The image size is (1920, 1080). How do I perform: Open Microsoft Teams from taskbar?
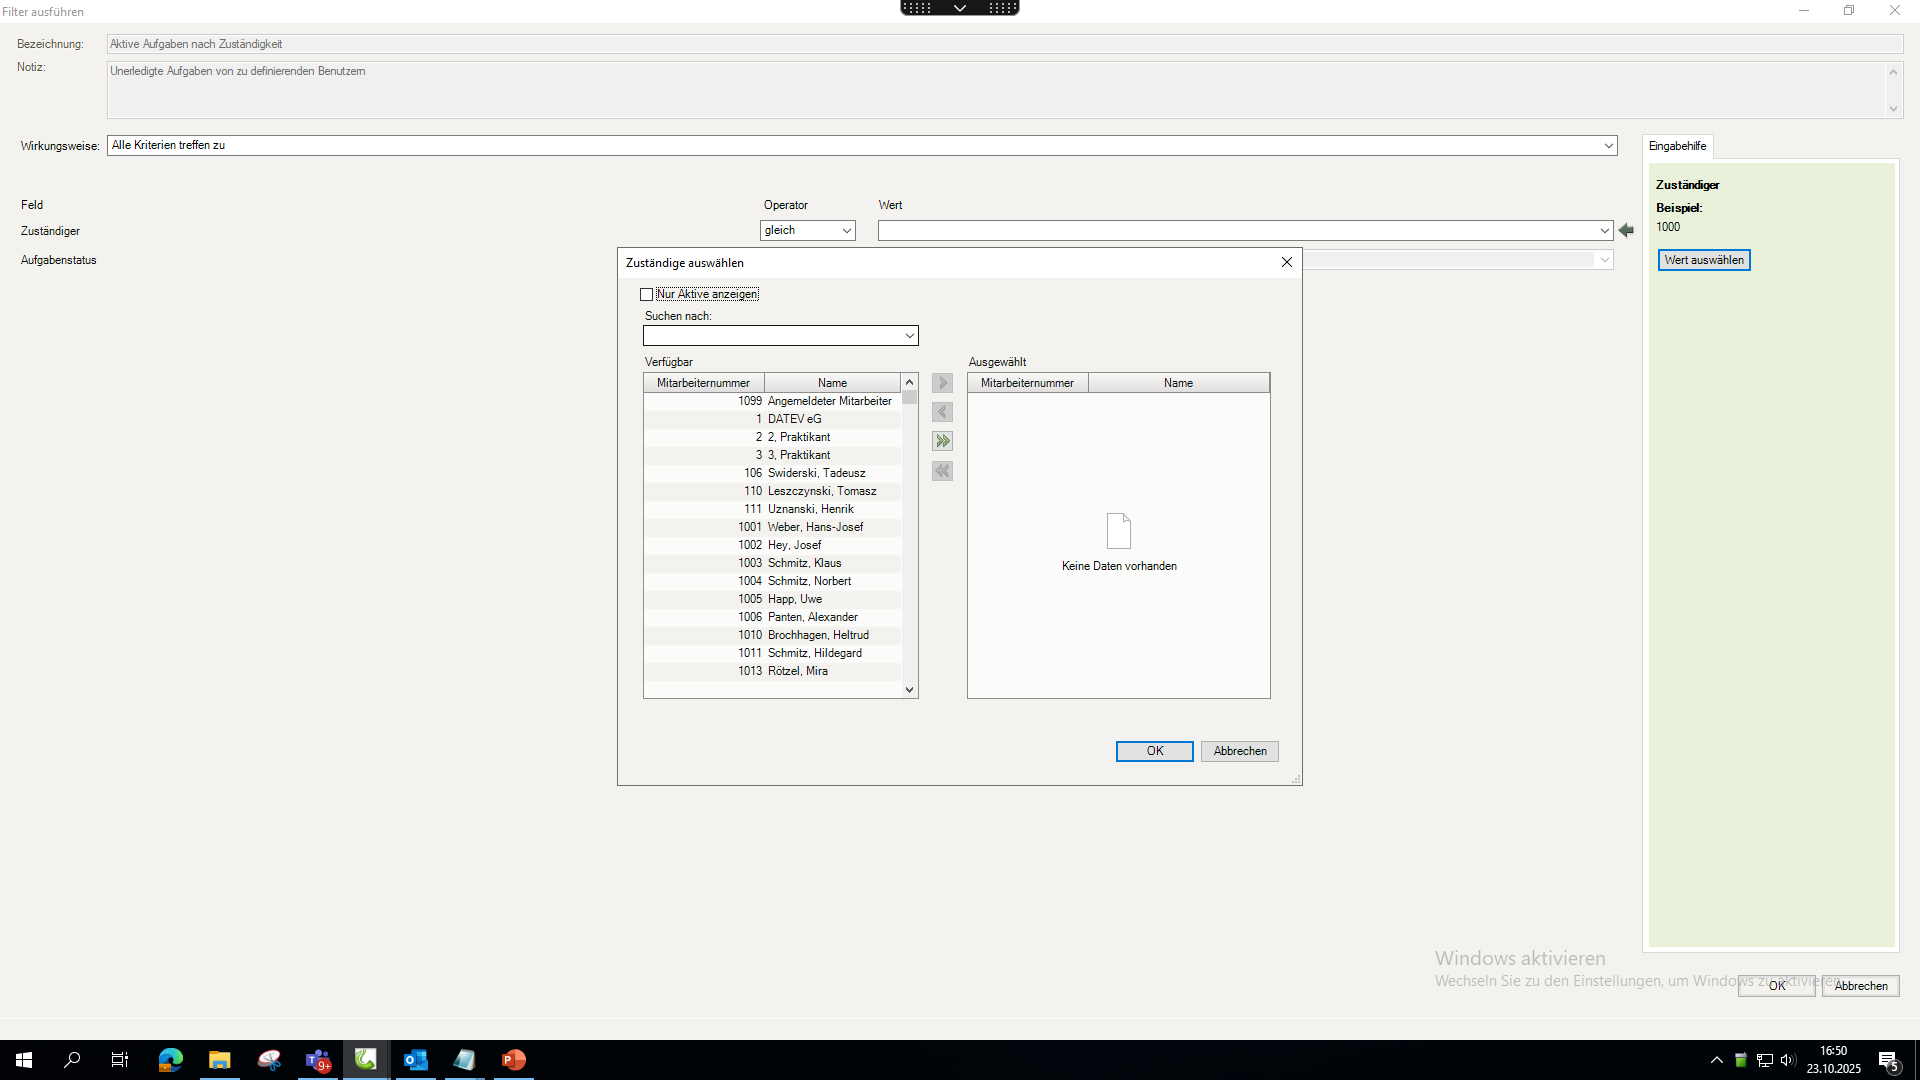click(317, 1060)
